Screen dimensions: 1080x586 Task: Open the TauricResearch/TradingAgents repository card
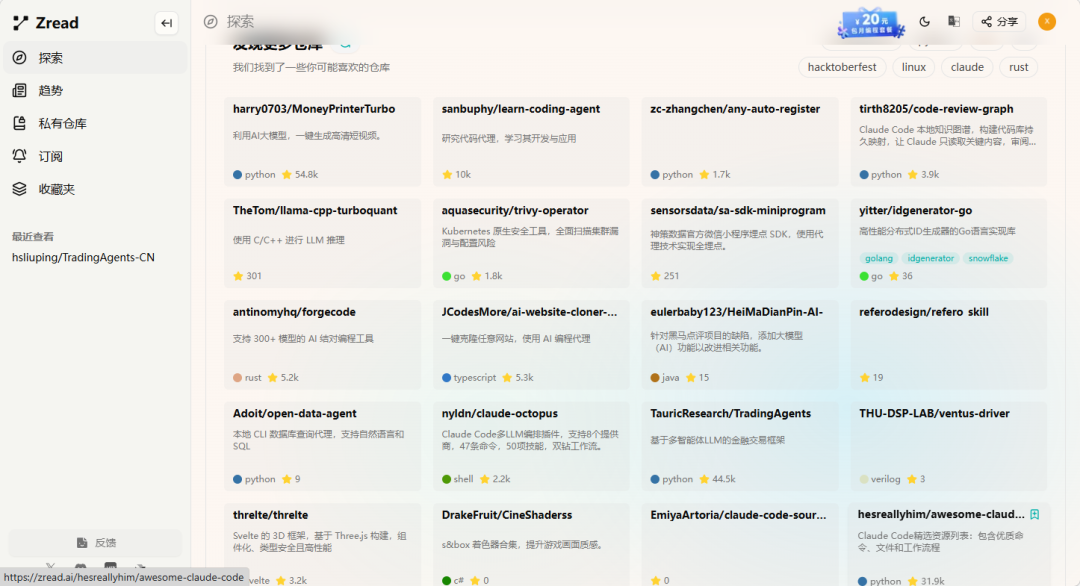[740, 446]
